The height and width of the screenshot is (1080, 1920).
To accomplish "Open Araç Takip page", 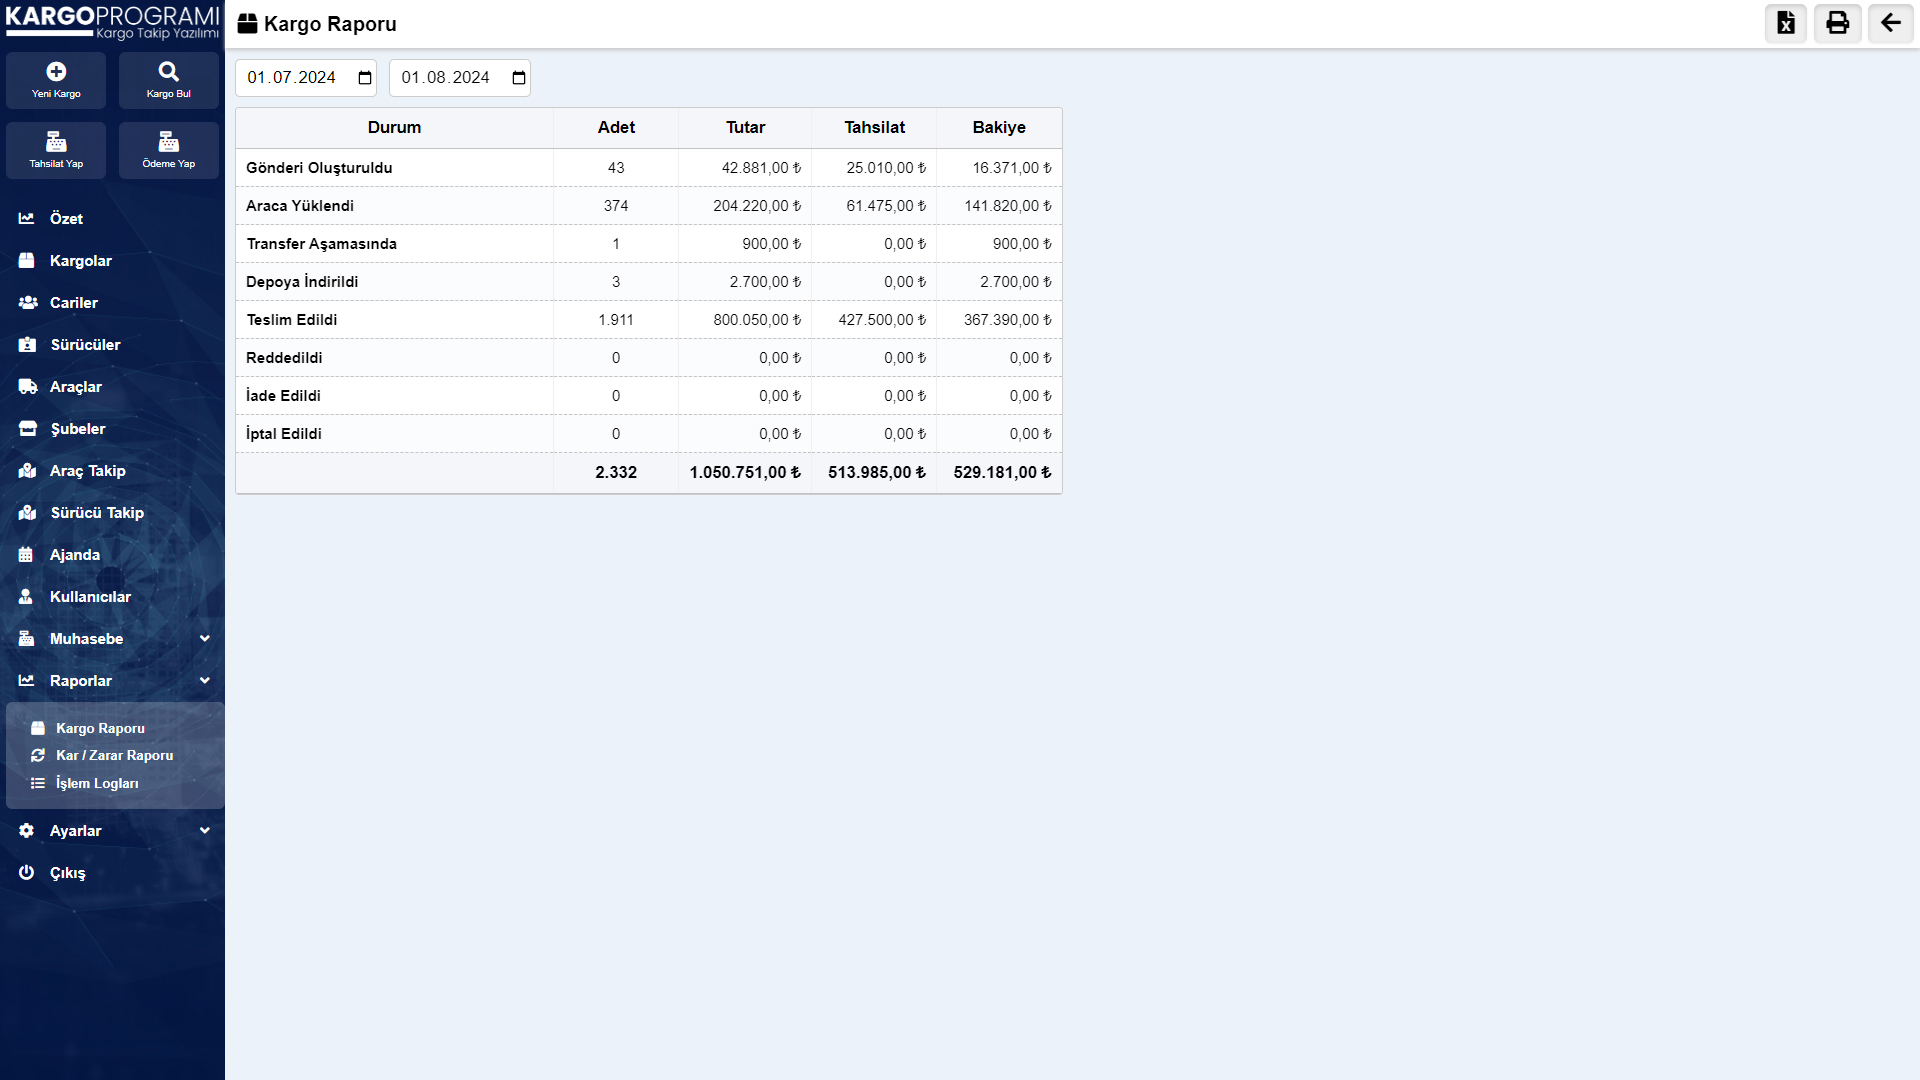I will tap(88, 470).
